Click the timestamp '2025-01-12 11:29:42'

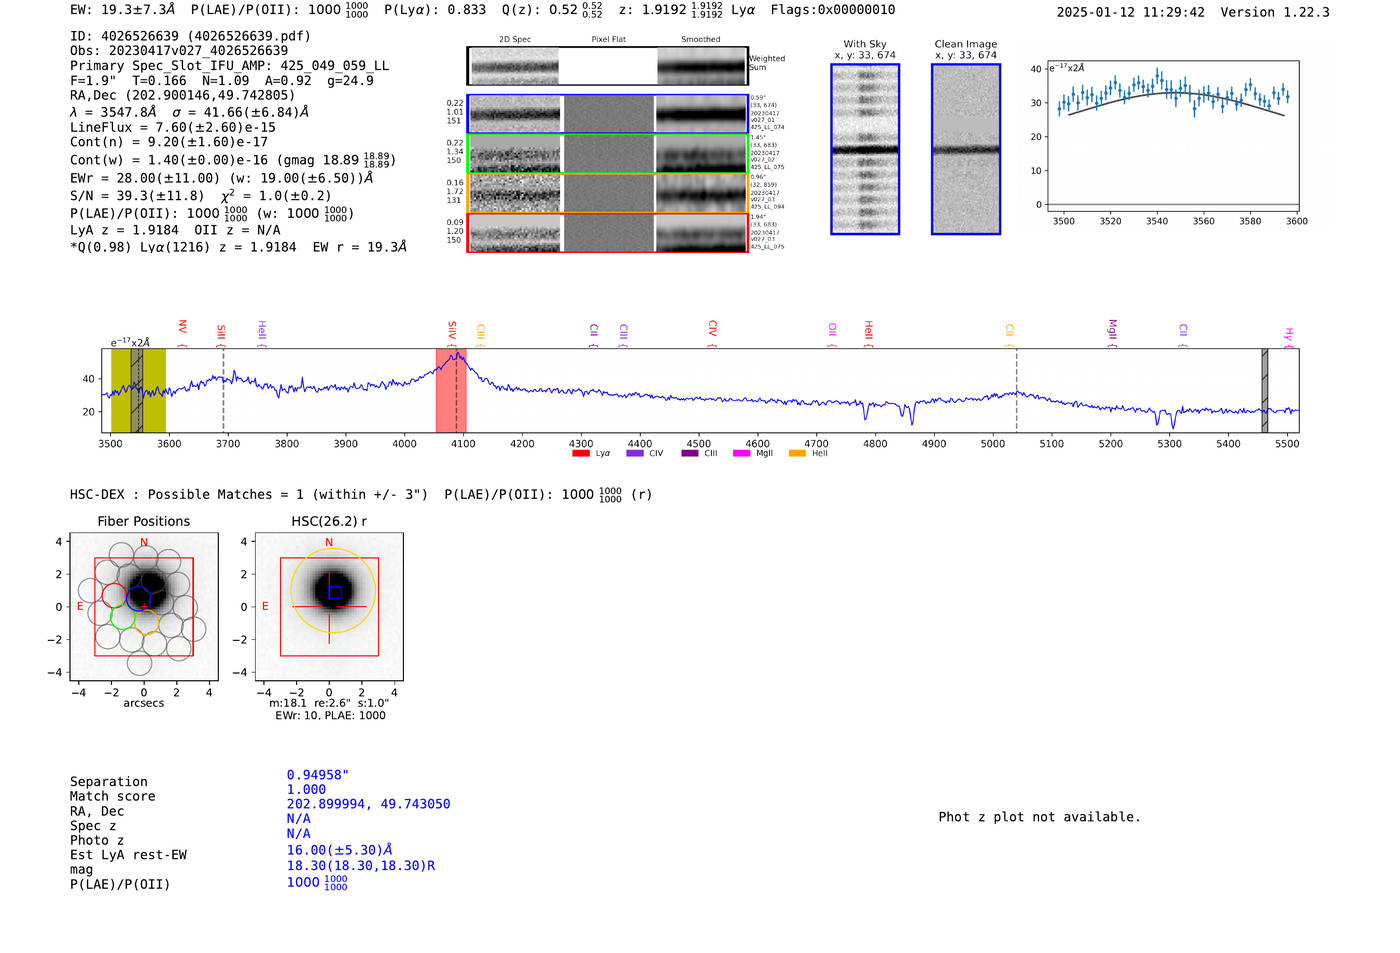(1131, 12)
